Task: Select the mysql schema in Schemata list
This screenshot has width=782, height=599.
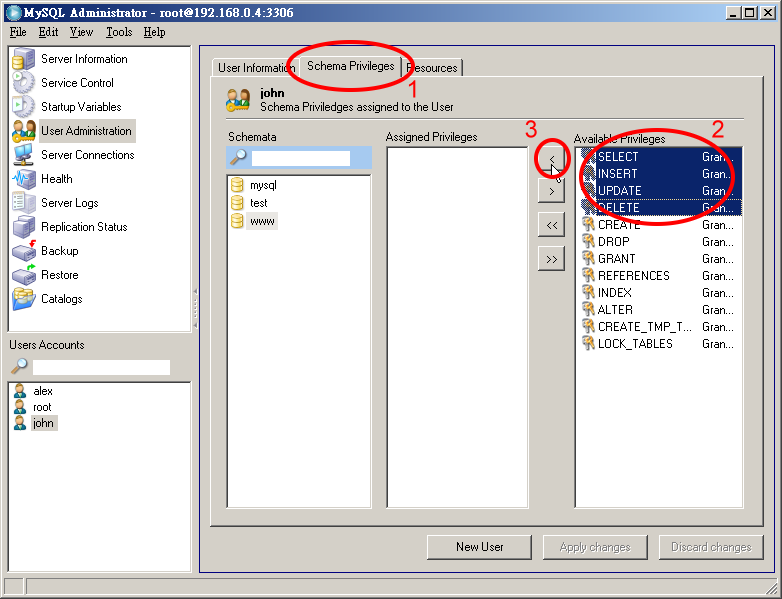Action: 263,185
